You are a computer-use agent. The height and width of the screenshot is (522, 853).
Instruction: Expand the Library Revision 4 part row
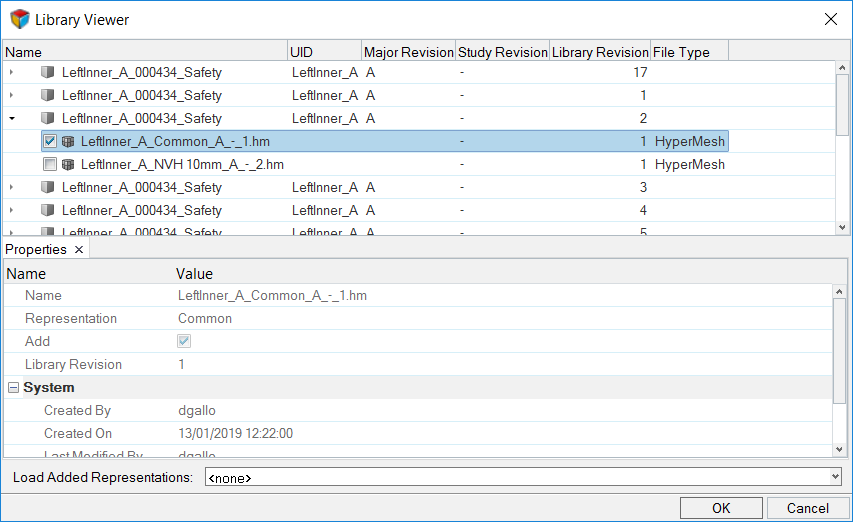tap(11, 210)
